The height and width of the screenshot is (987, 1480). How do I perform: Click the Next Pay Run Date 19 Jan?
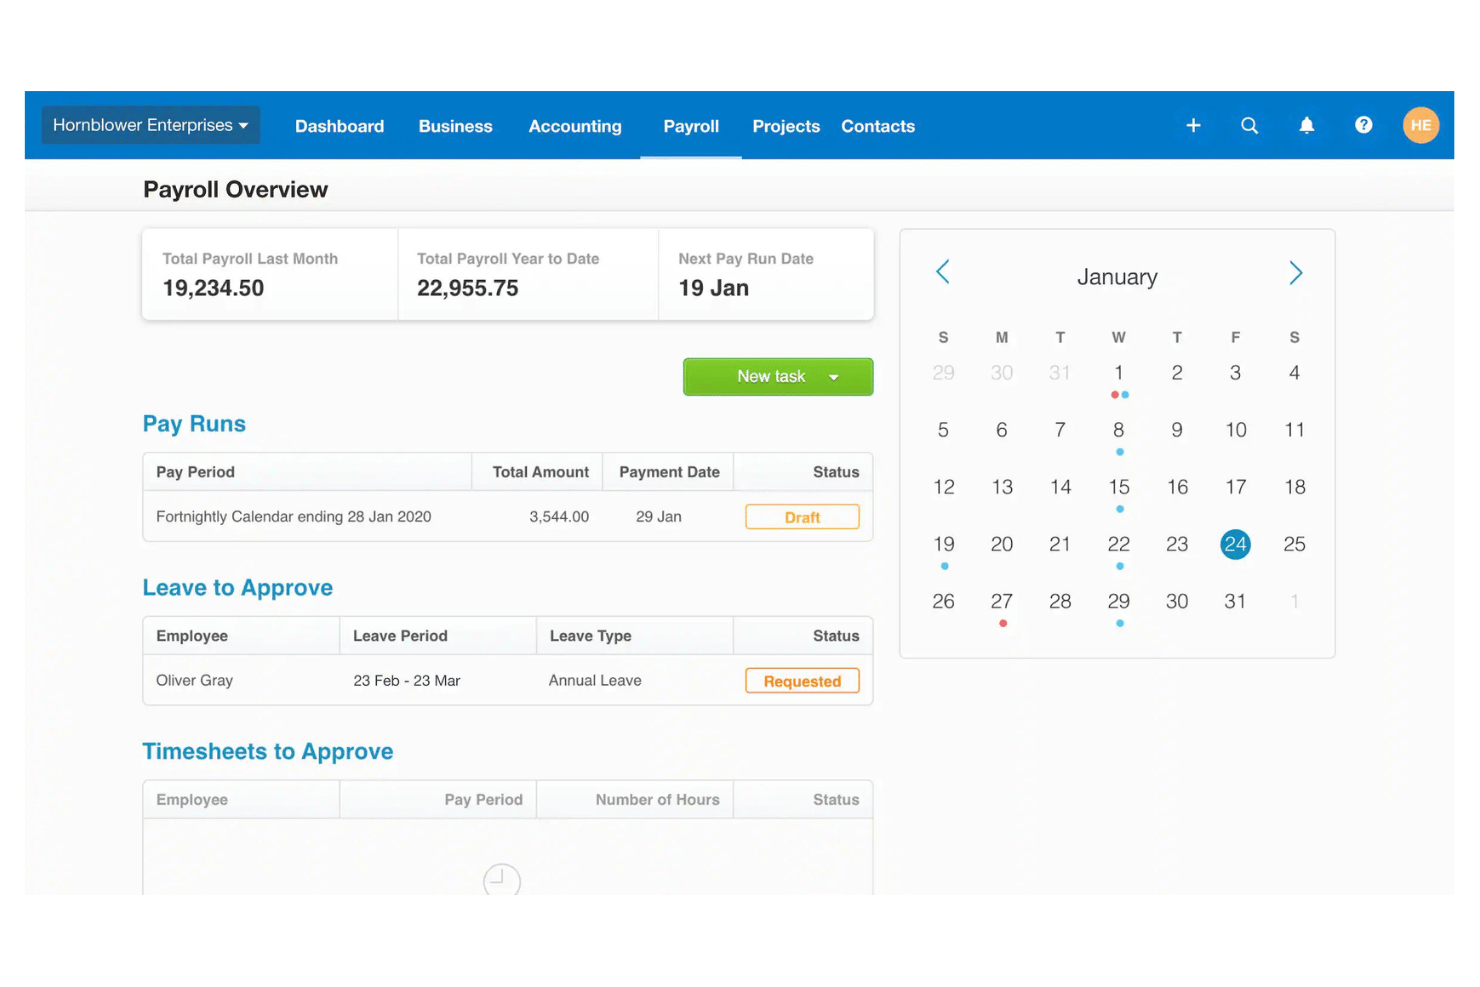(714, 288)
